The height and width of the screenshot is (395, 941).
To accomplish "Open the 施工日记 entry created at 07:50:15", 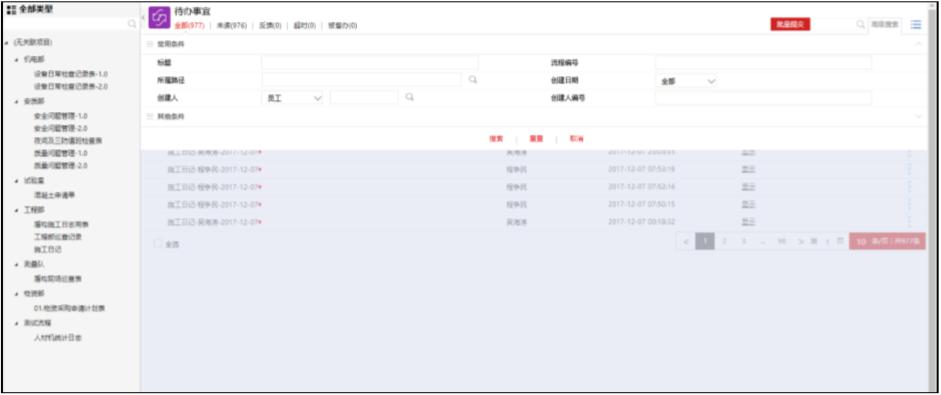I will (x=213, y=204).
